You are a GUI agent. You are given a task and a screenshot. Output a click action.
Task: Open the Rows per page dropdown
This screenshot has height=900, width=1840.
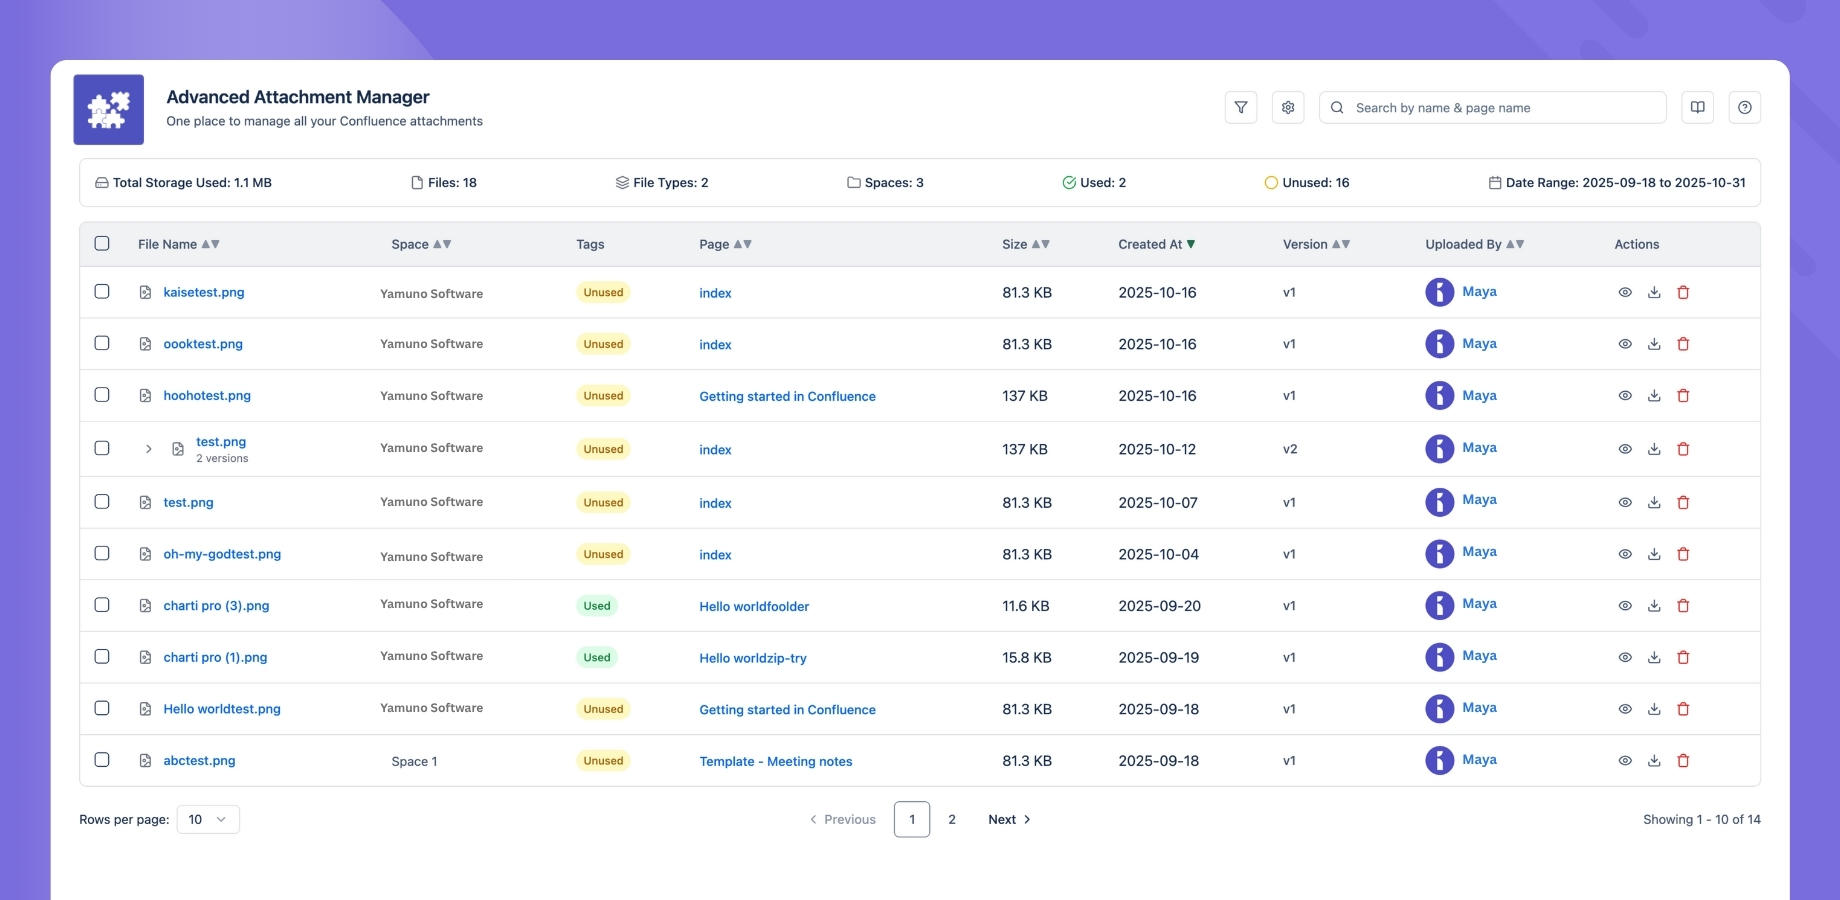207,819
